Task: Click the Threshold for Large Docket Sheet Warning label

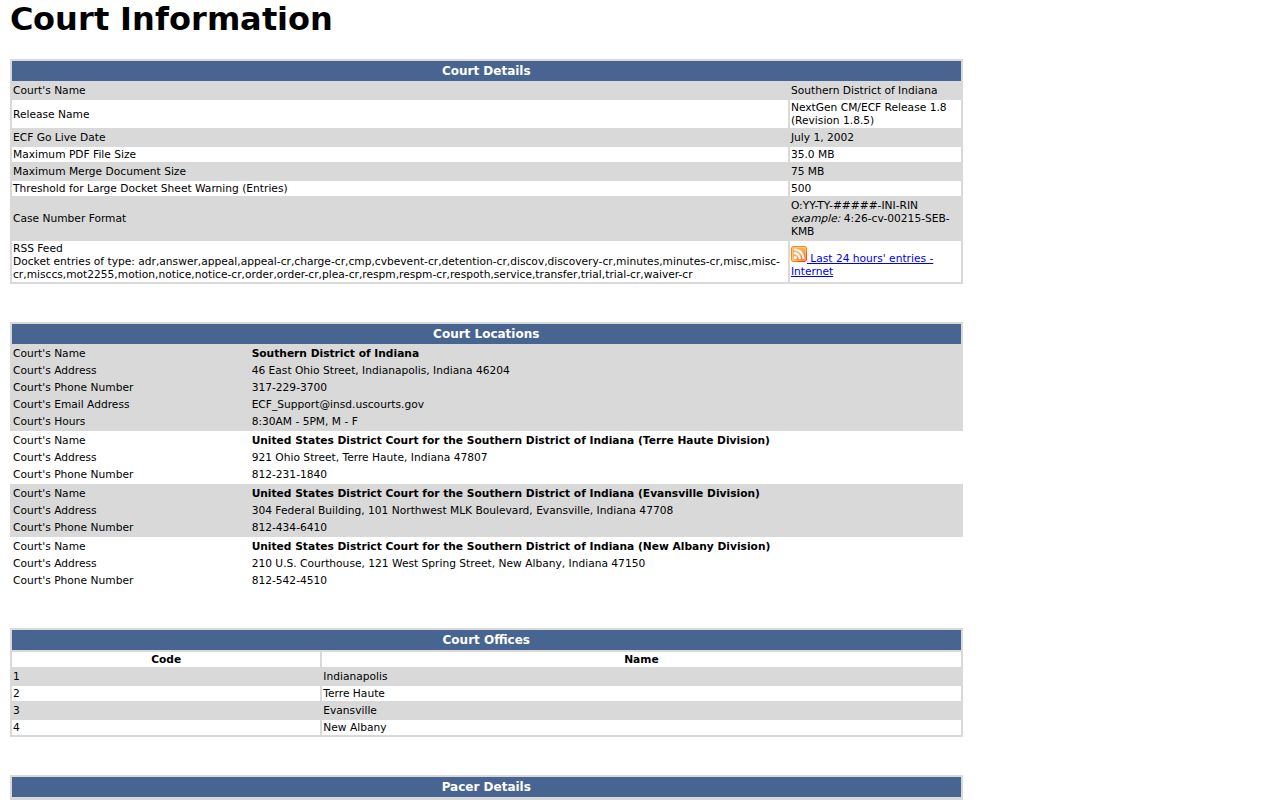Action: pyautogui.click(x=150, y=188)
